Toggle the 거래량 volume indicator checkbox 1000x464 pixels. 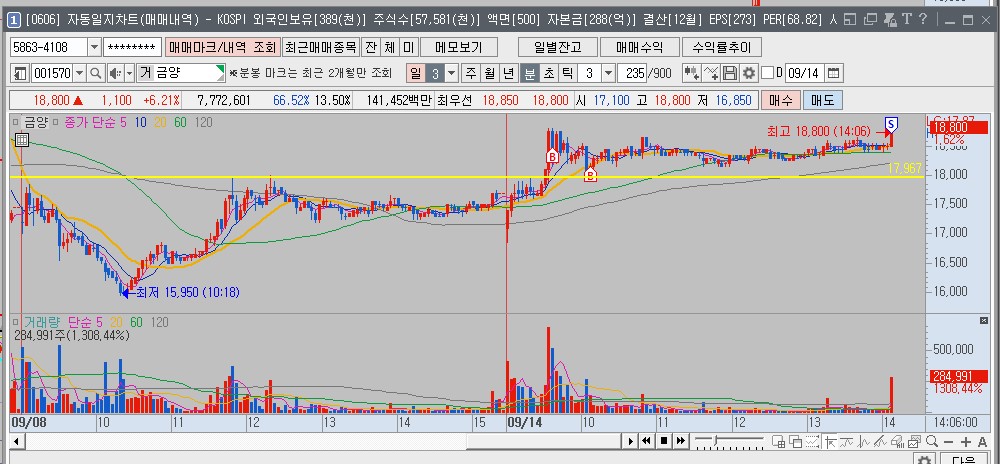pos(16,323)
